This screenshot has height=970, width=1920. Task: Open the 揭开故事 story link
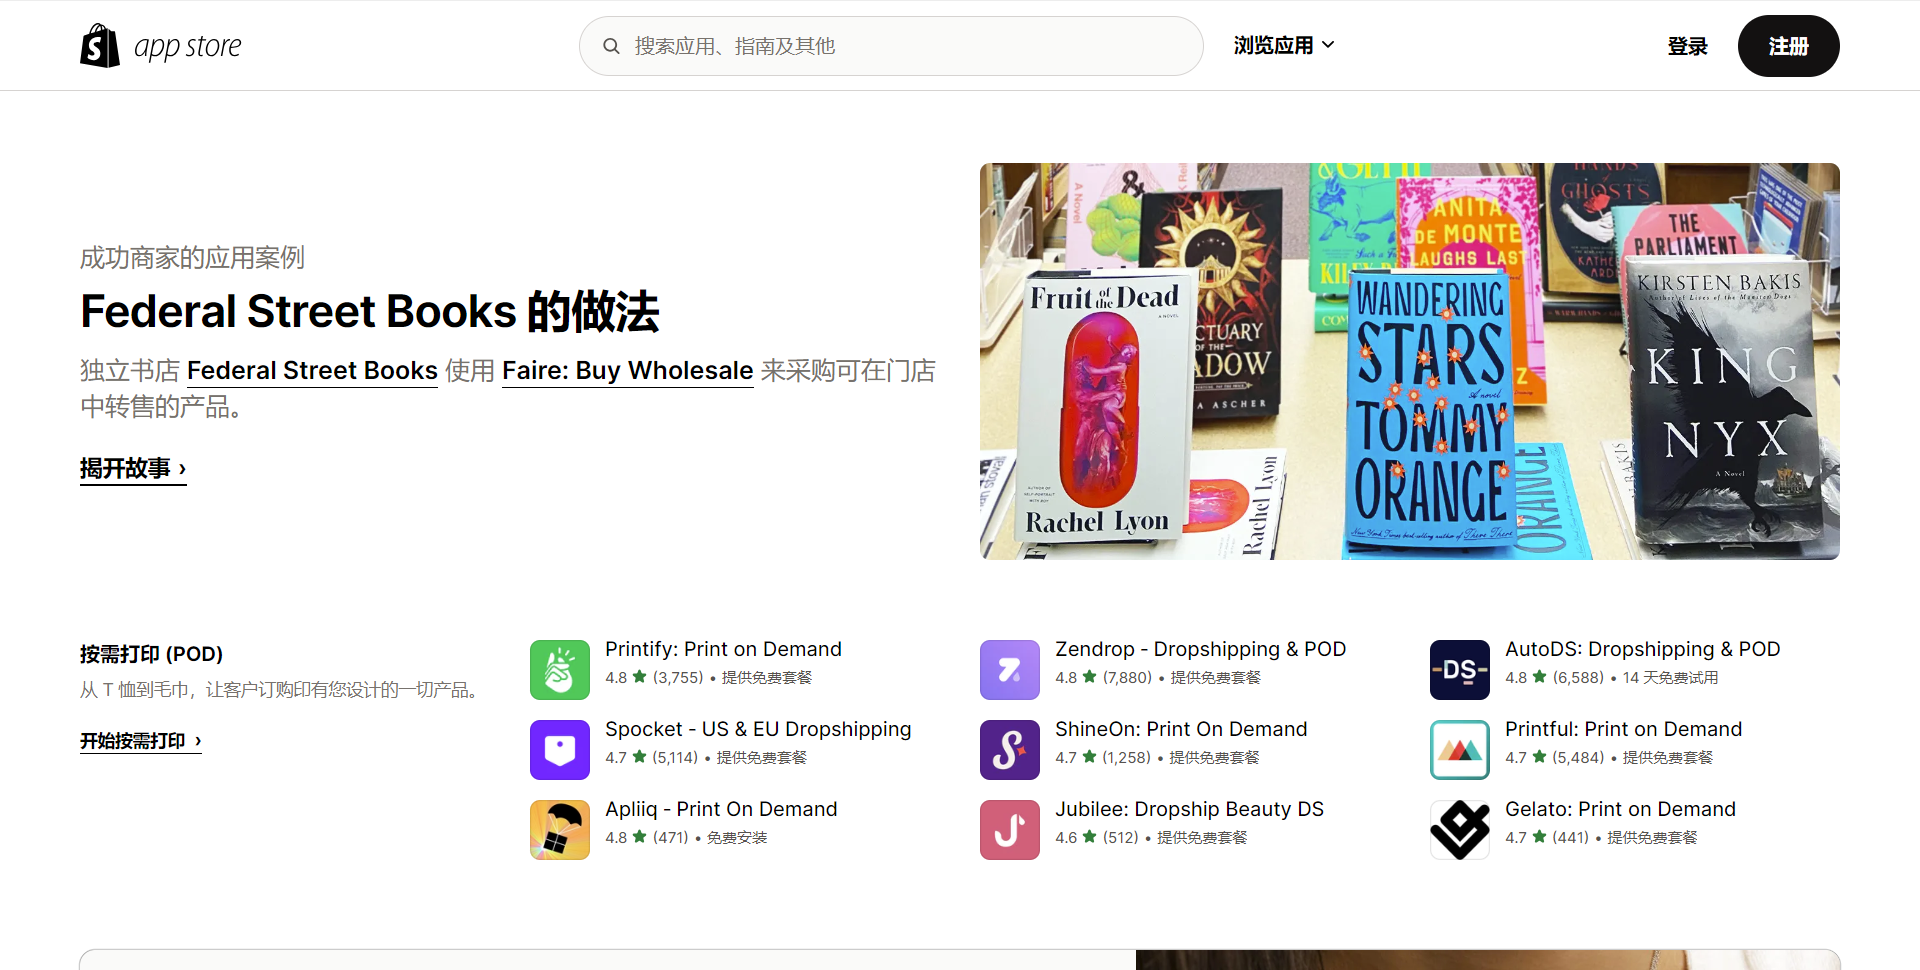(x=133, y=469)
